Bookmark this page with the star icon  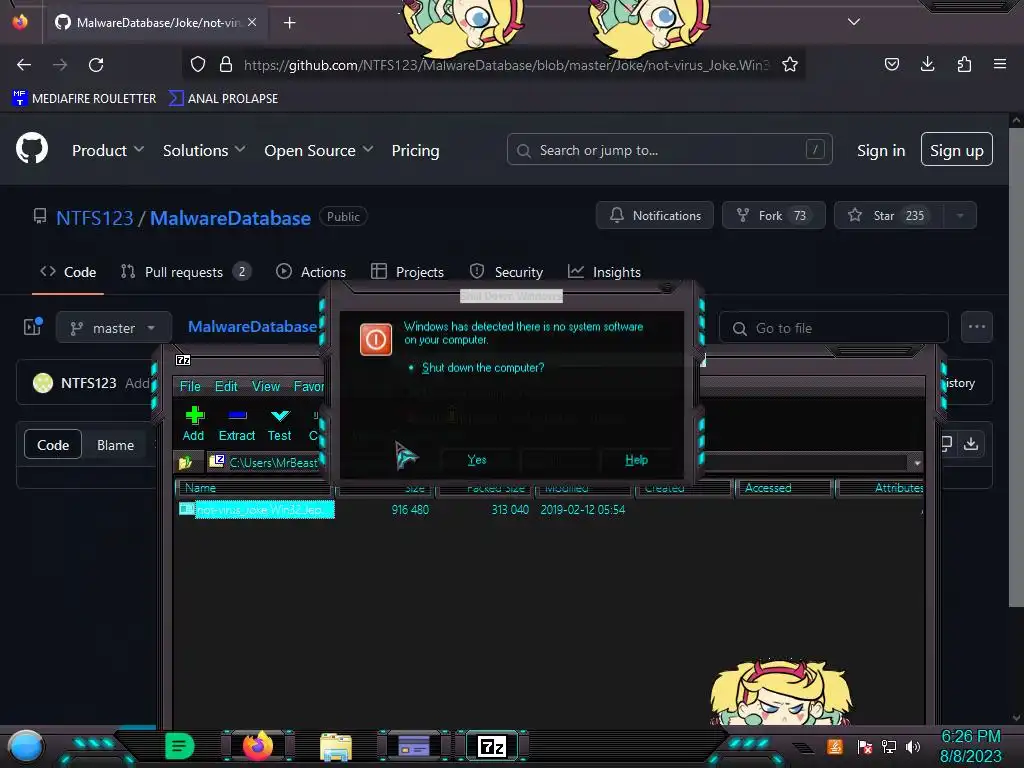790,65
